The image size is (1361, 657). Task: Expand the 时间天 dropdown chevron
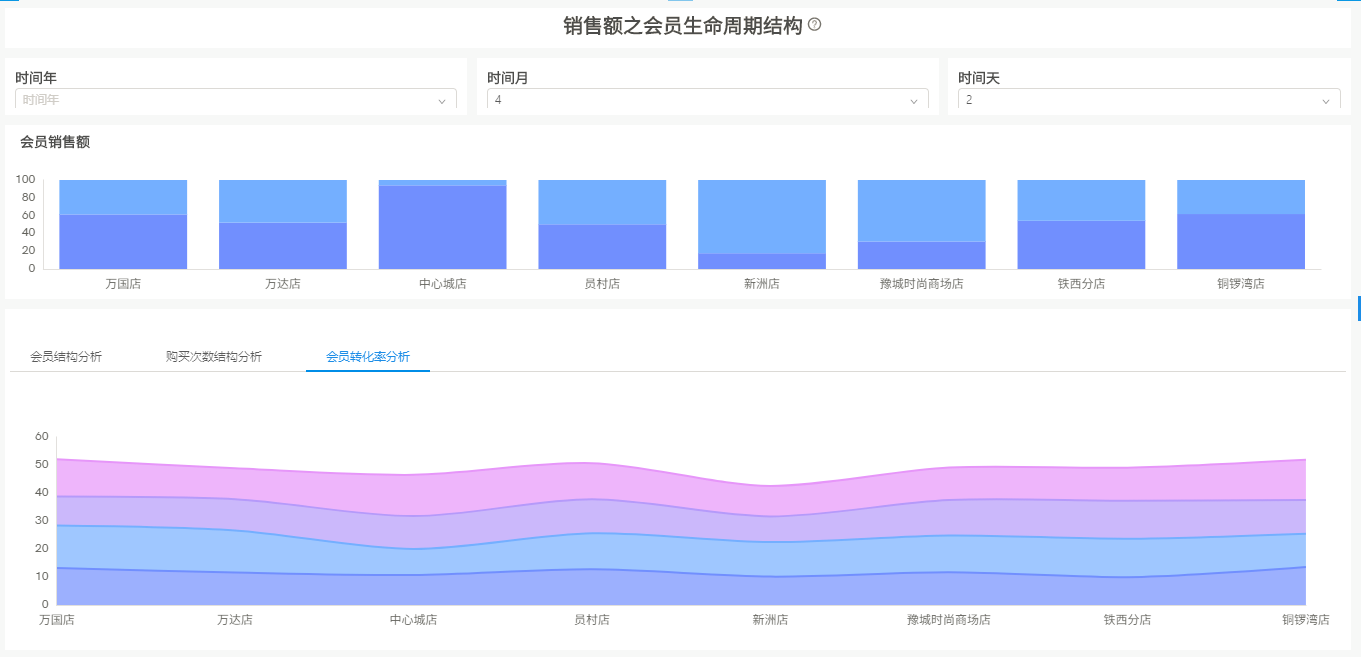point(1326,101)
